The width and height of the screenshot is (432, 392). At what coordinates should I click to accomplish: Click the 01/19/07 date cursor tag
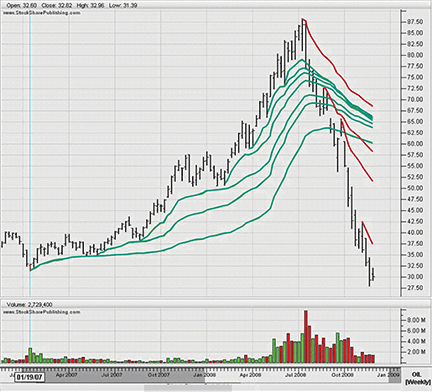pyautogui.click(x=30, y=377)
